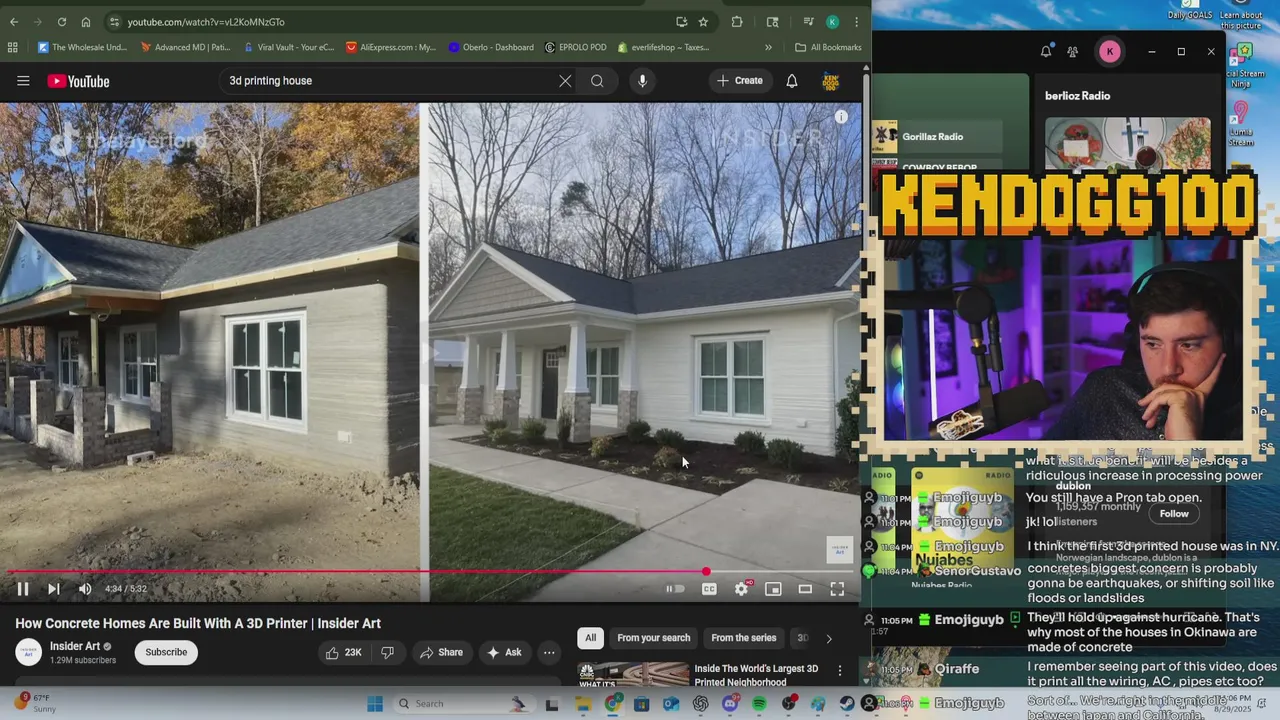Open Insider Art channel avatar
The width and height of the screenshot is (1280, 720).
(x=28, y=652)
